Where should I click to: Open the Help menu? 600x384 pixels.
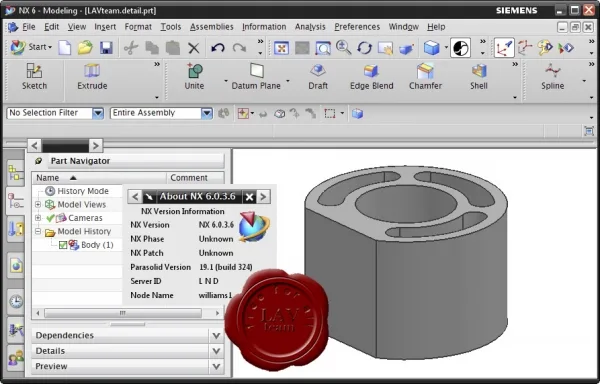[436, 27]
